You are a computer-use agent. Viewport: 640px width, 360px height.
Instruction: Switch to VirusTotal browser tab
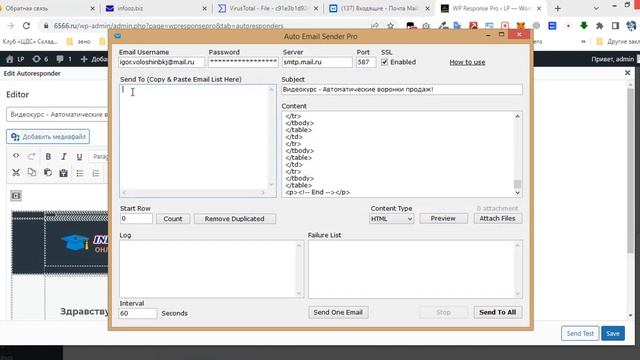[267, 8]
